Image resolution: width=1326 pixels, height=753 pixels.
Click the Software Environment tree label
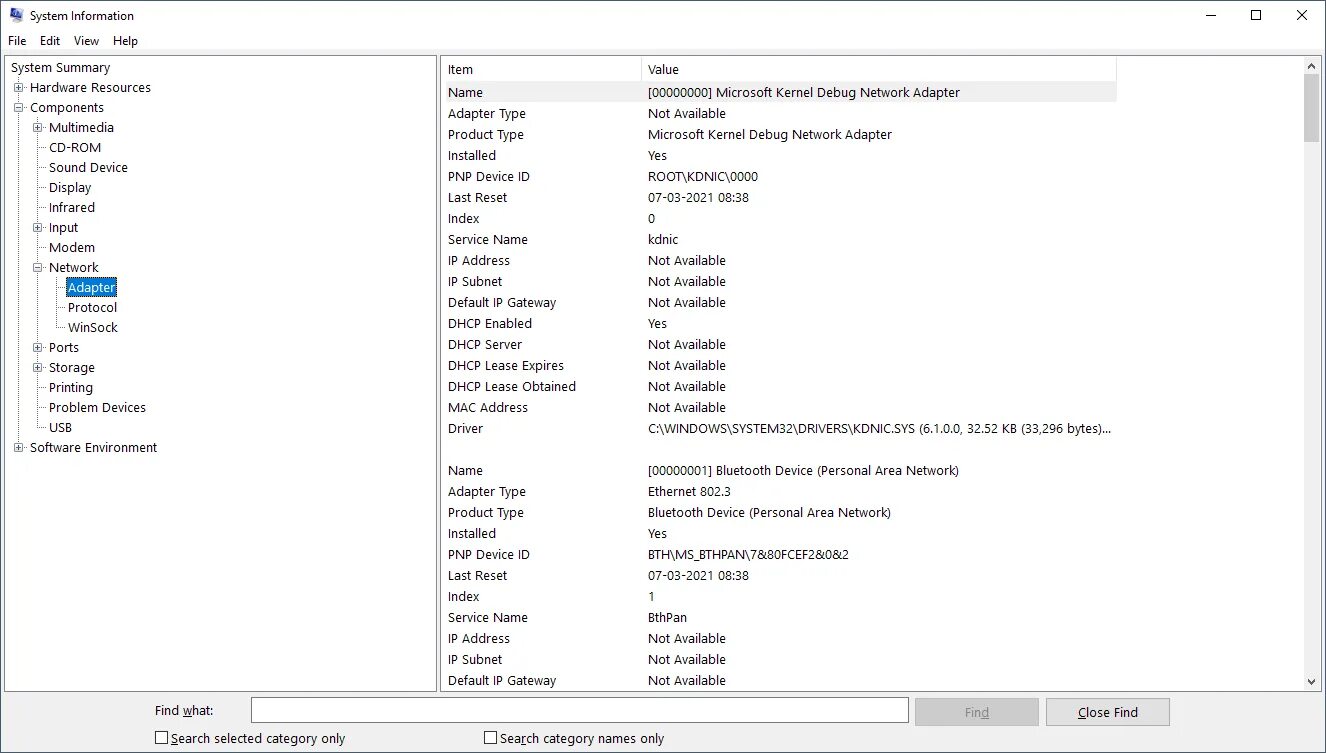(93, 448)
